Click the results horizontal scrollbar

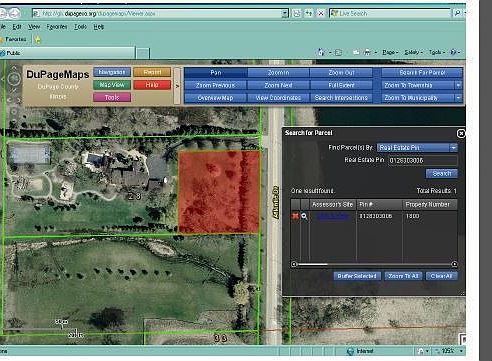click(374, 264)
